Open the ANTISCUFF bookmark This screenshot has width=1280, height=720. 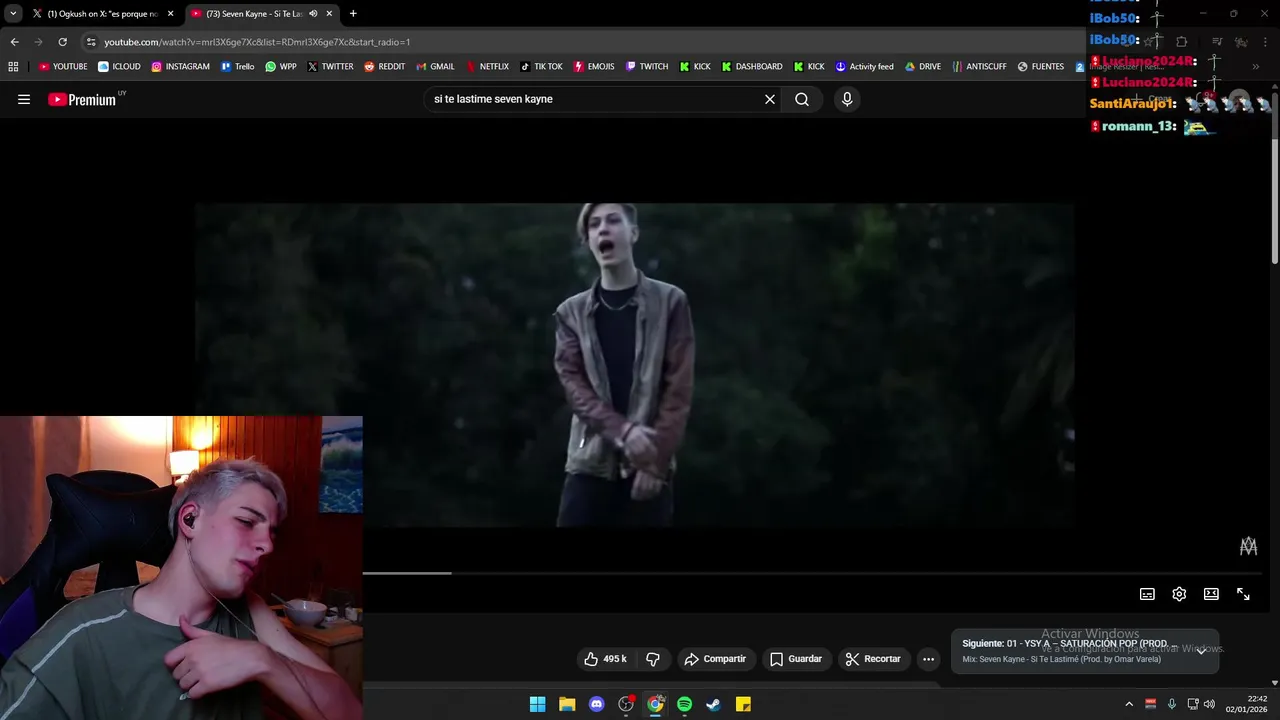pyautogui.click(x=979, y=67)
